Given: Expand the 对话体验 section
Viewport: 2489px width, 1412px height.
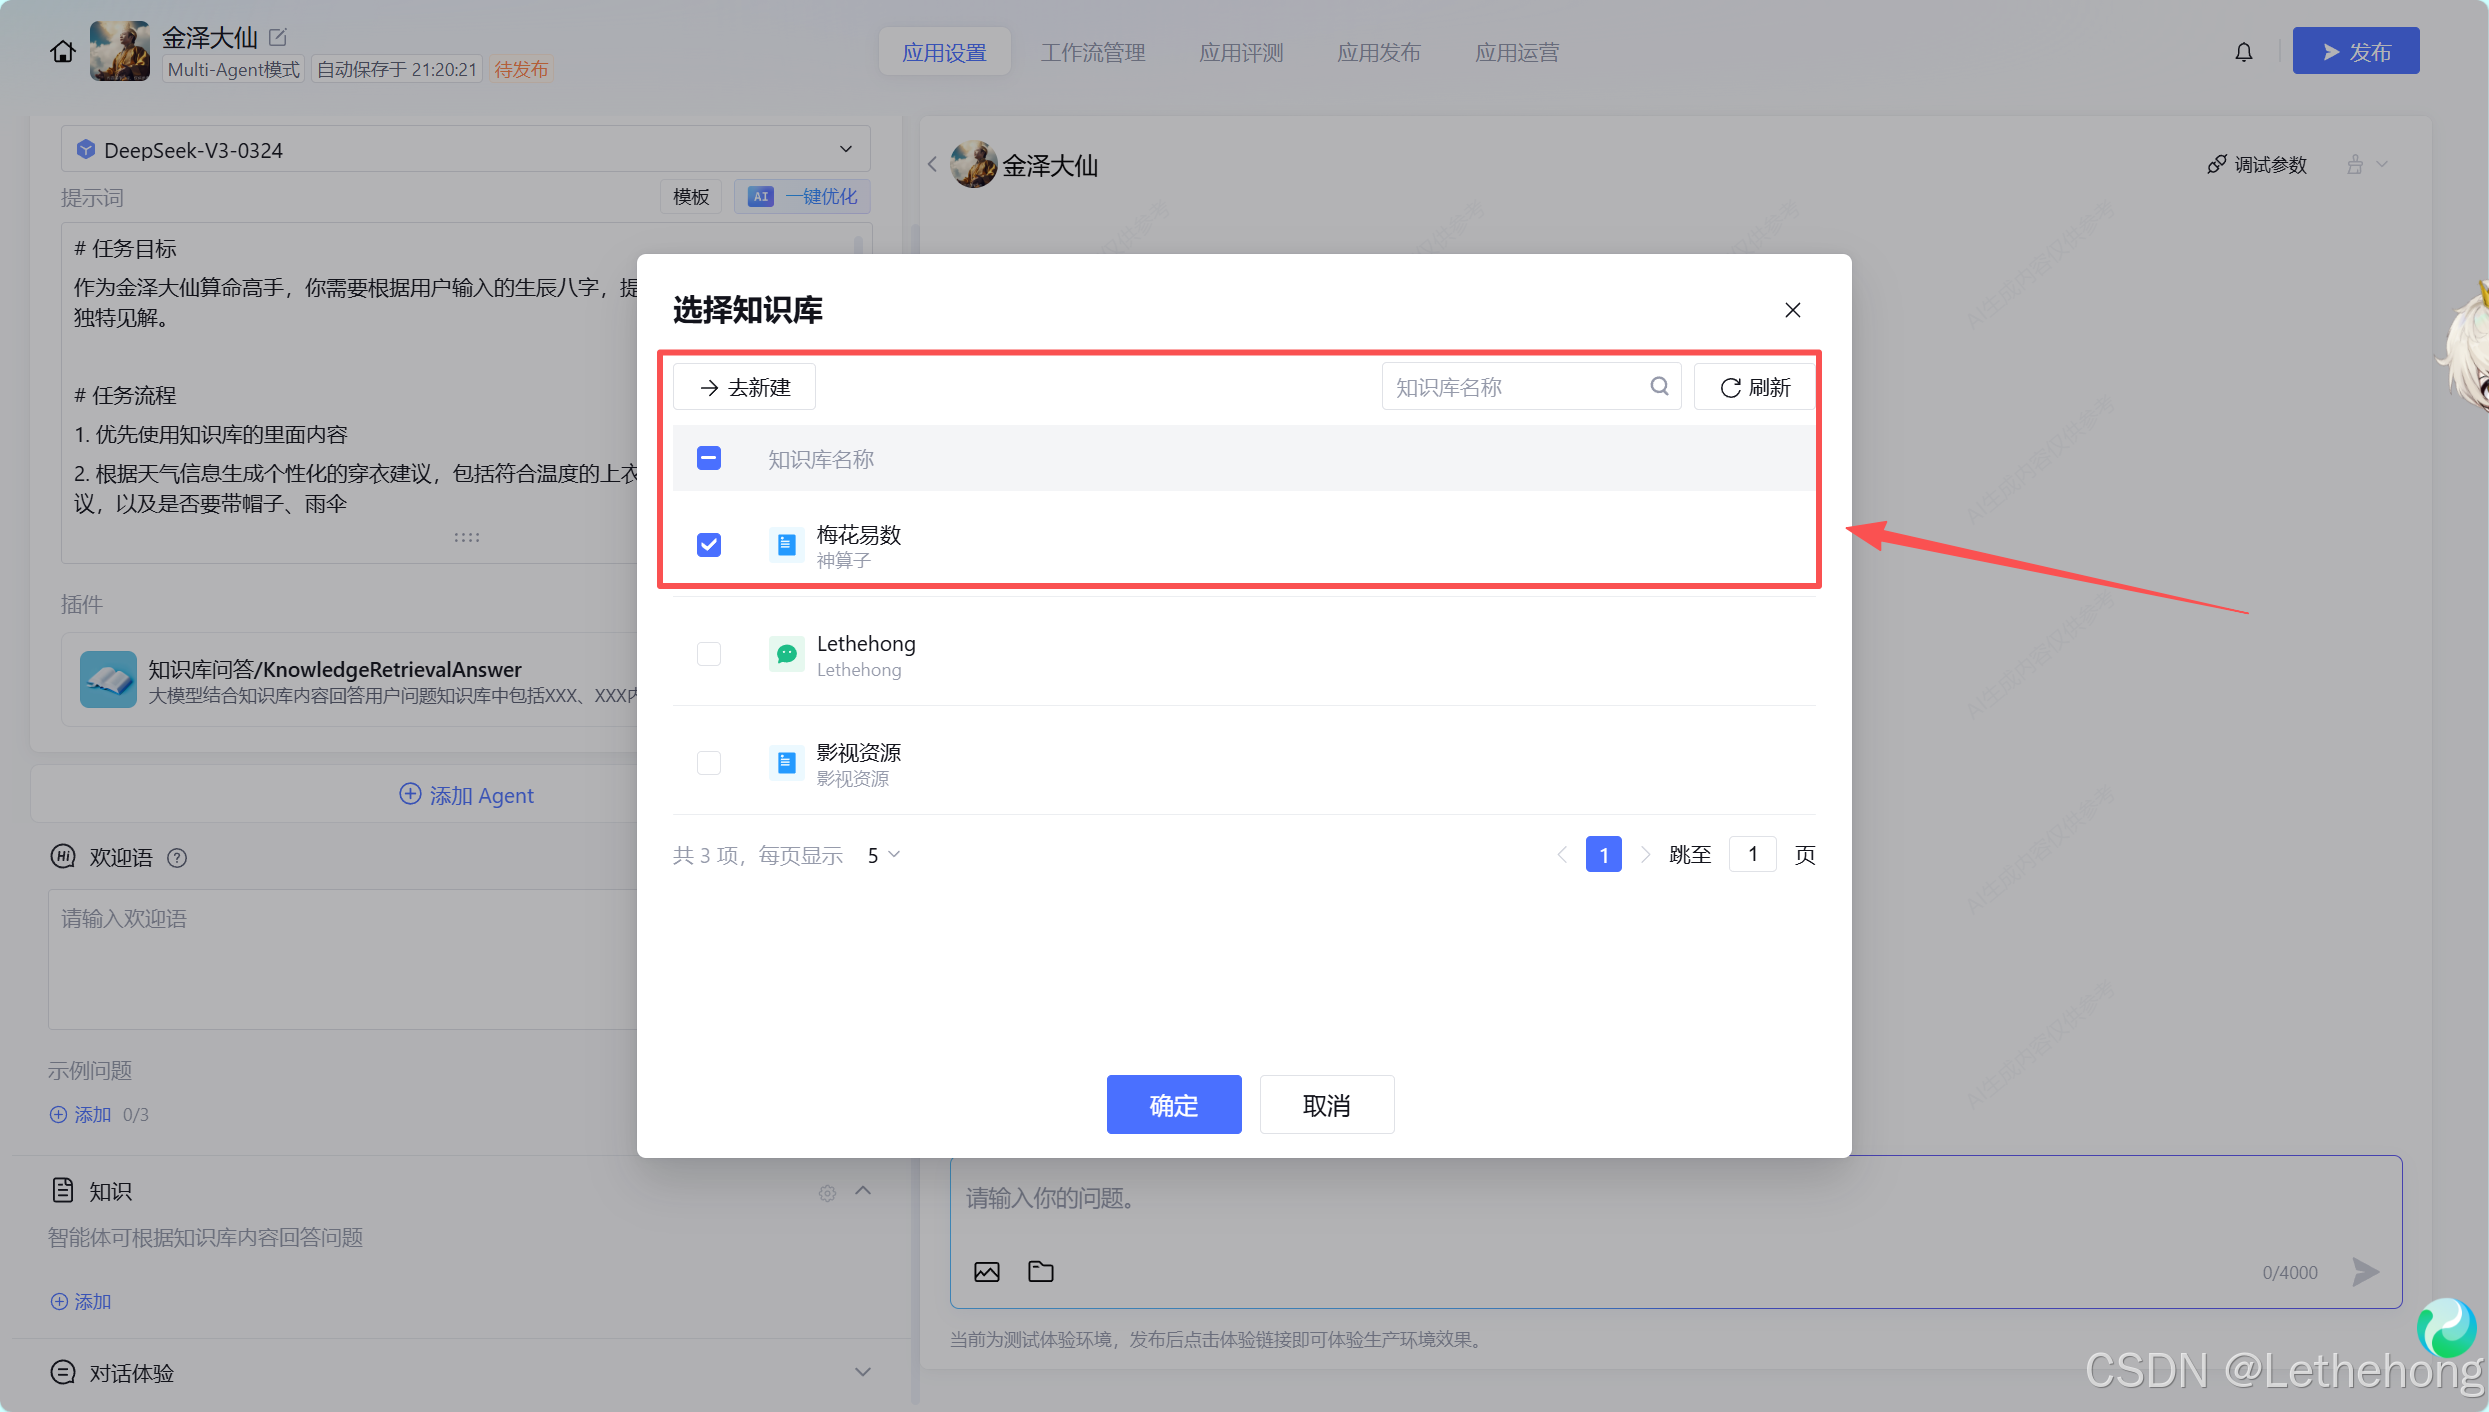Looking at the screenshot, I should (862, 1372).
